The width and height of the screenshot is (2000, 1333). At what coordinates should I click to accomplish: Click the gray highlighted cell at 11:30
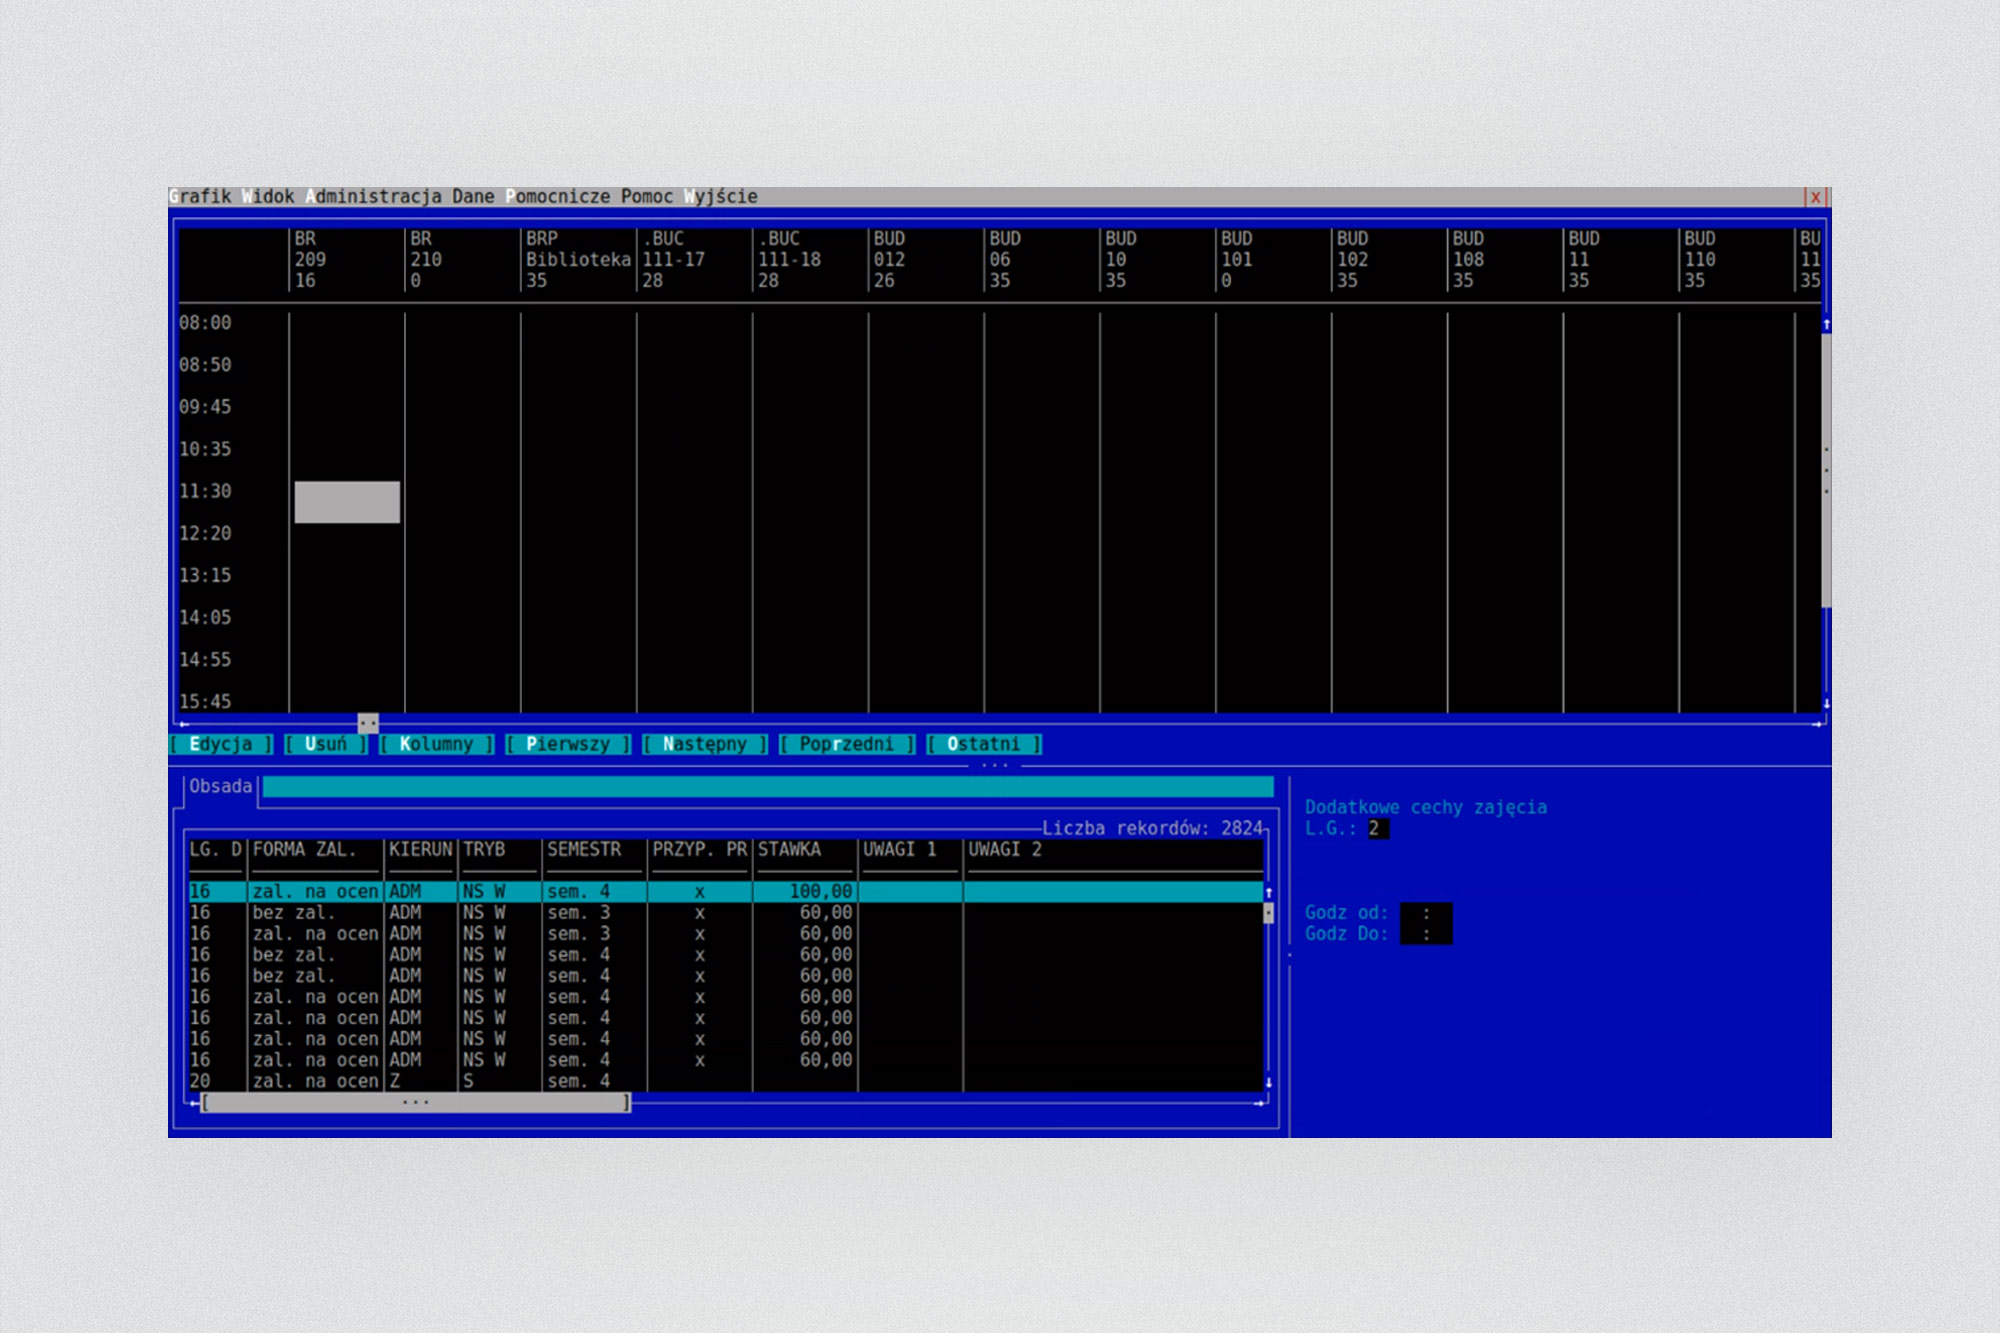[347, 502]
